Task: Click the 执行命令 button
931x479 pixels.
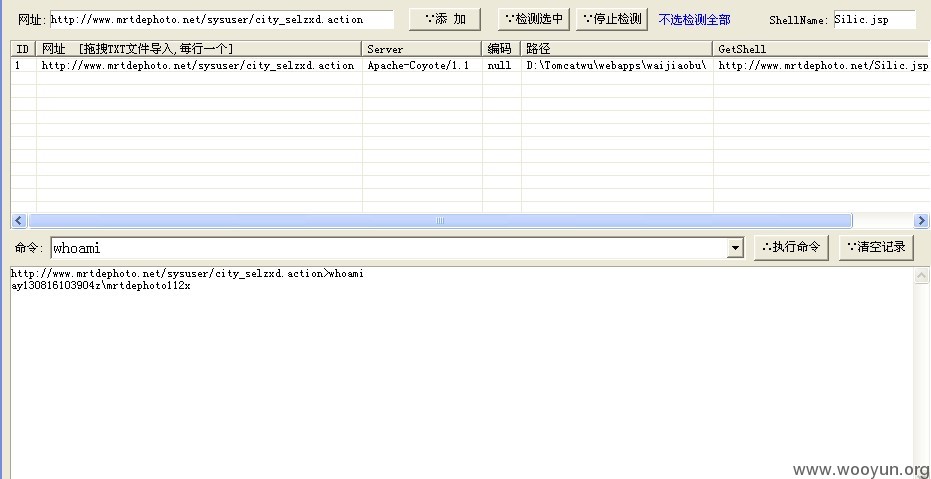Action: click(x=791, y=247)
